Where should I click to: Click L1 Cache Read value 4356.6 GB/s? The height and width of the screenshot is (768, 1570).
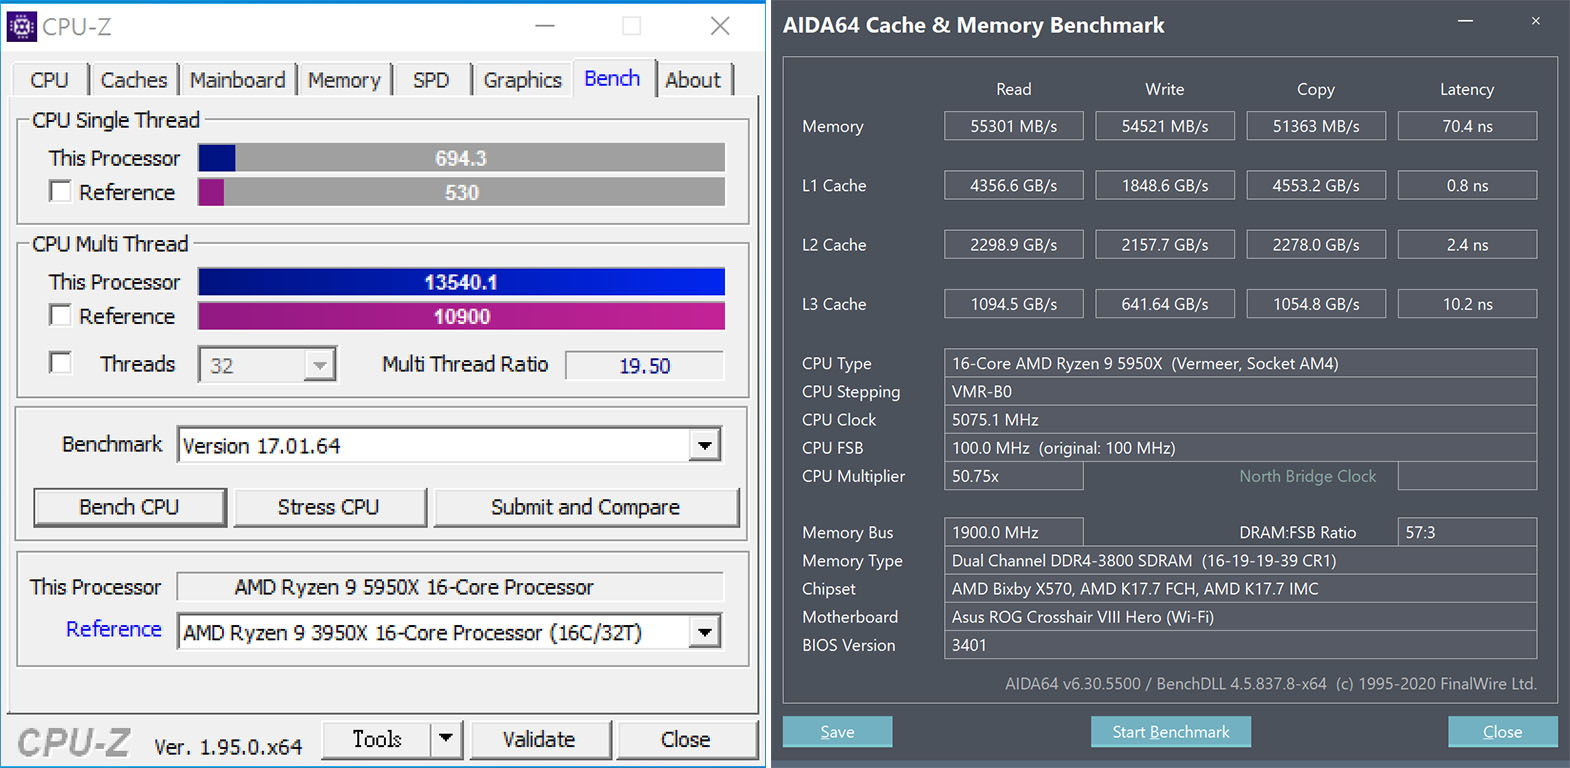(1014, 185)
